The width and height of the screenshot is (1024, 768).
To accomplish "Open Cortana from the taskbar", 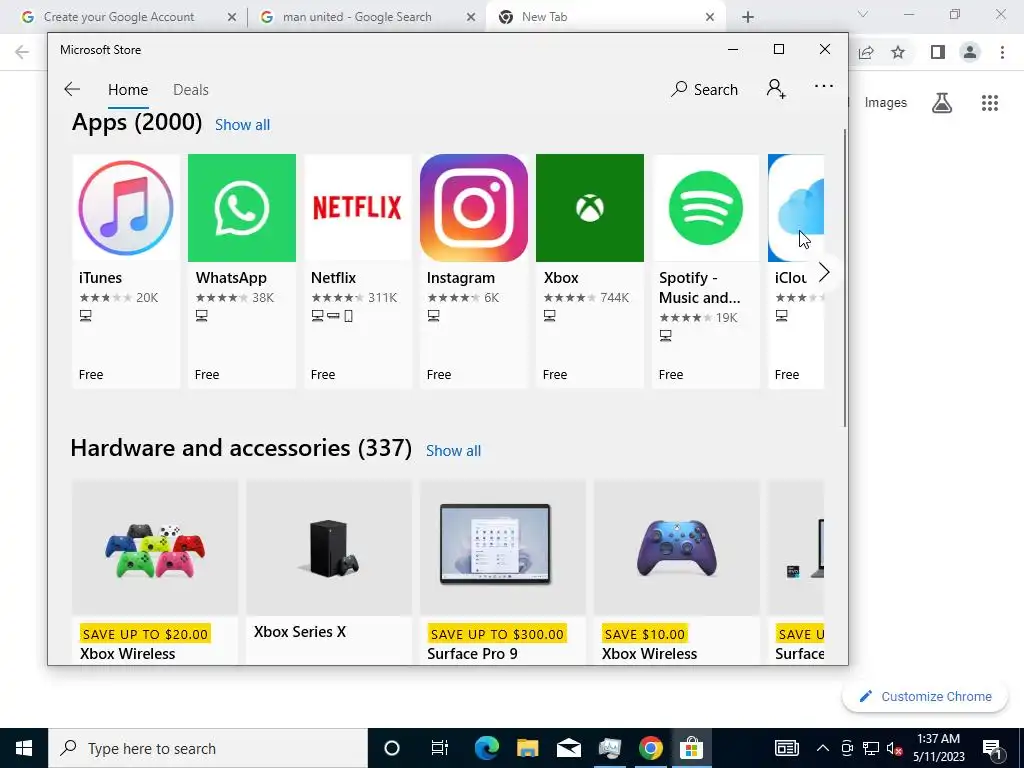I will pyautogui.click(x=391, y=748).
